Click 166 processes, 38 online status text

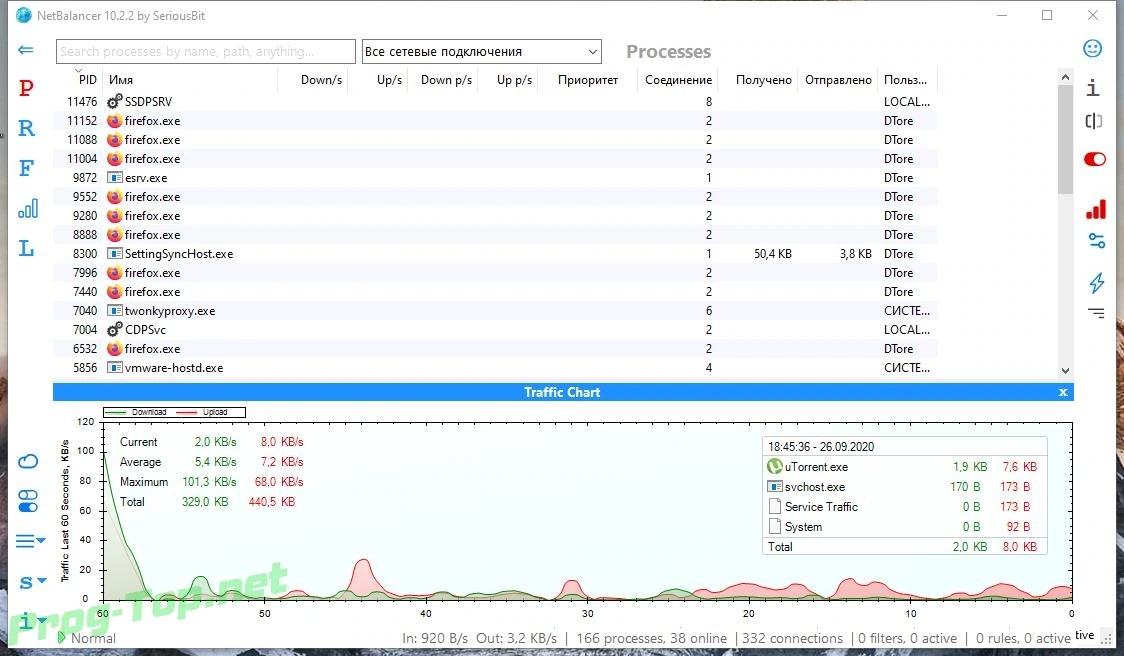(652, 638)
